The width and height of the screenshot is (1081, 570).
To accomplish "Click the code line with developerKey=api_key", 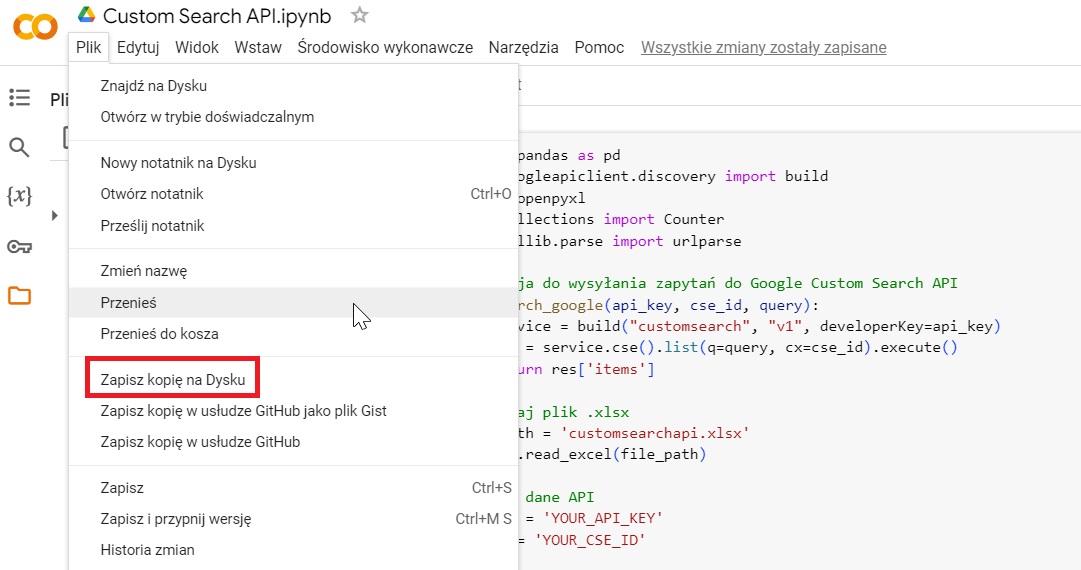I will tap(759, 326).
